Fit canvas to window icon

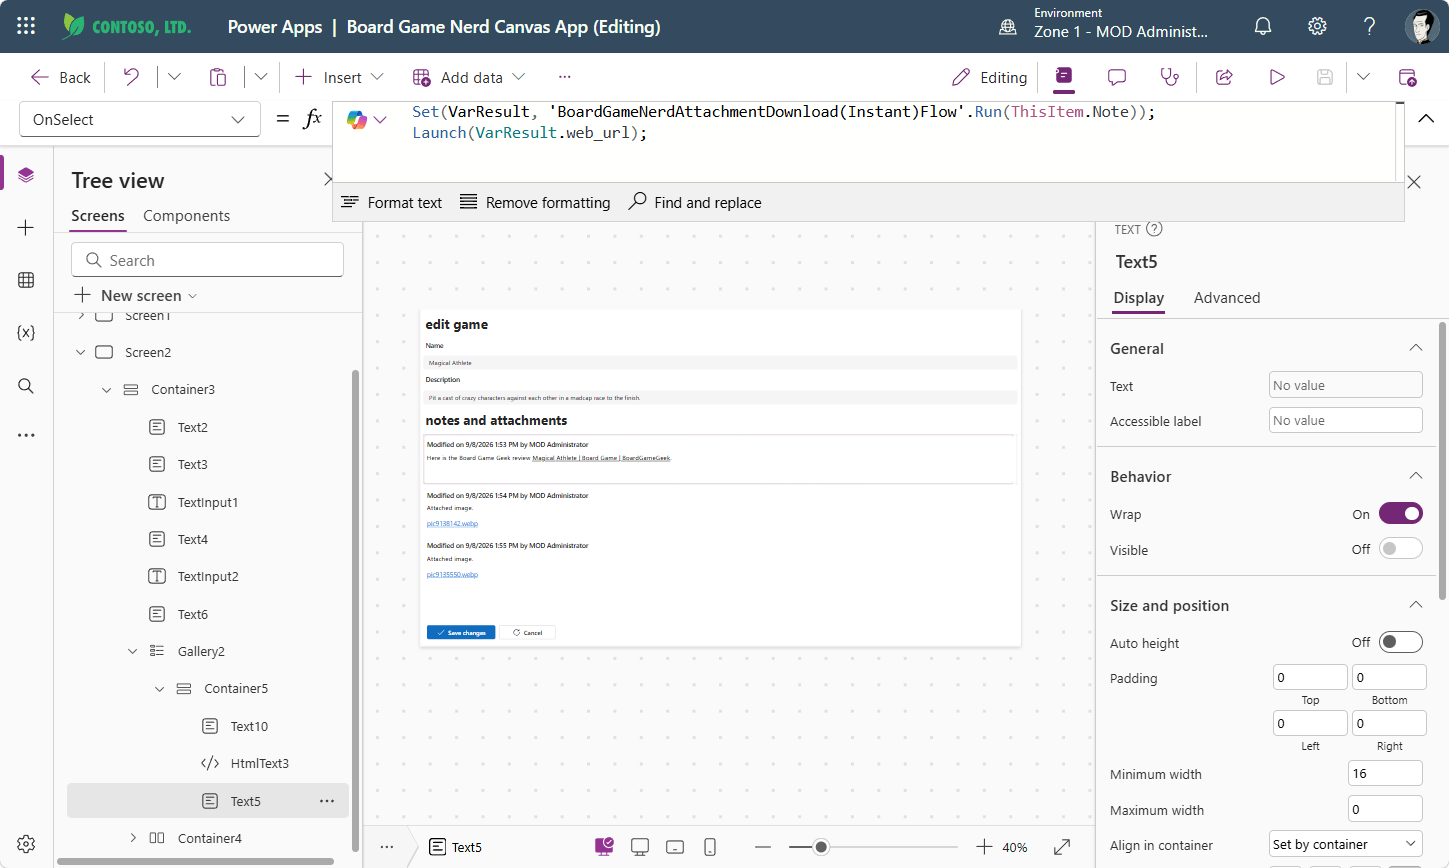pyautogui.click(x=1062, y=847)
